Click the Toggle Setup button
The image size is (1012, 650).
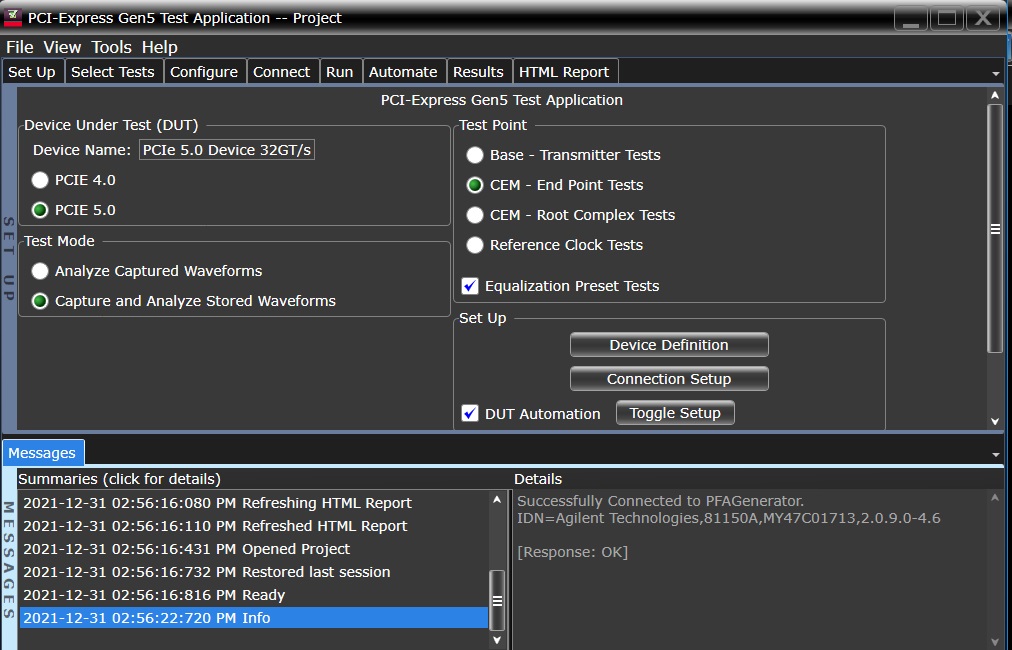coord(675,413)
